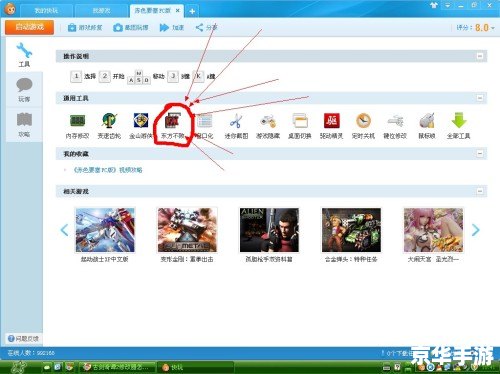Image resolution: width=500 pixels, height=374 pixels.
Task: Click the camera screenshot toolbar item
Action: pos(130,28)
